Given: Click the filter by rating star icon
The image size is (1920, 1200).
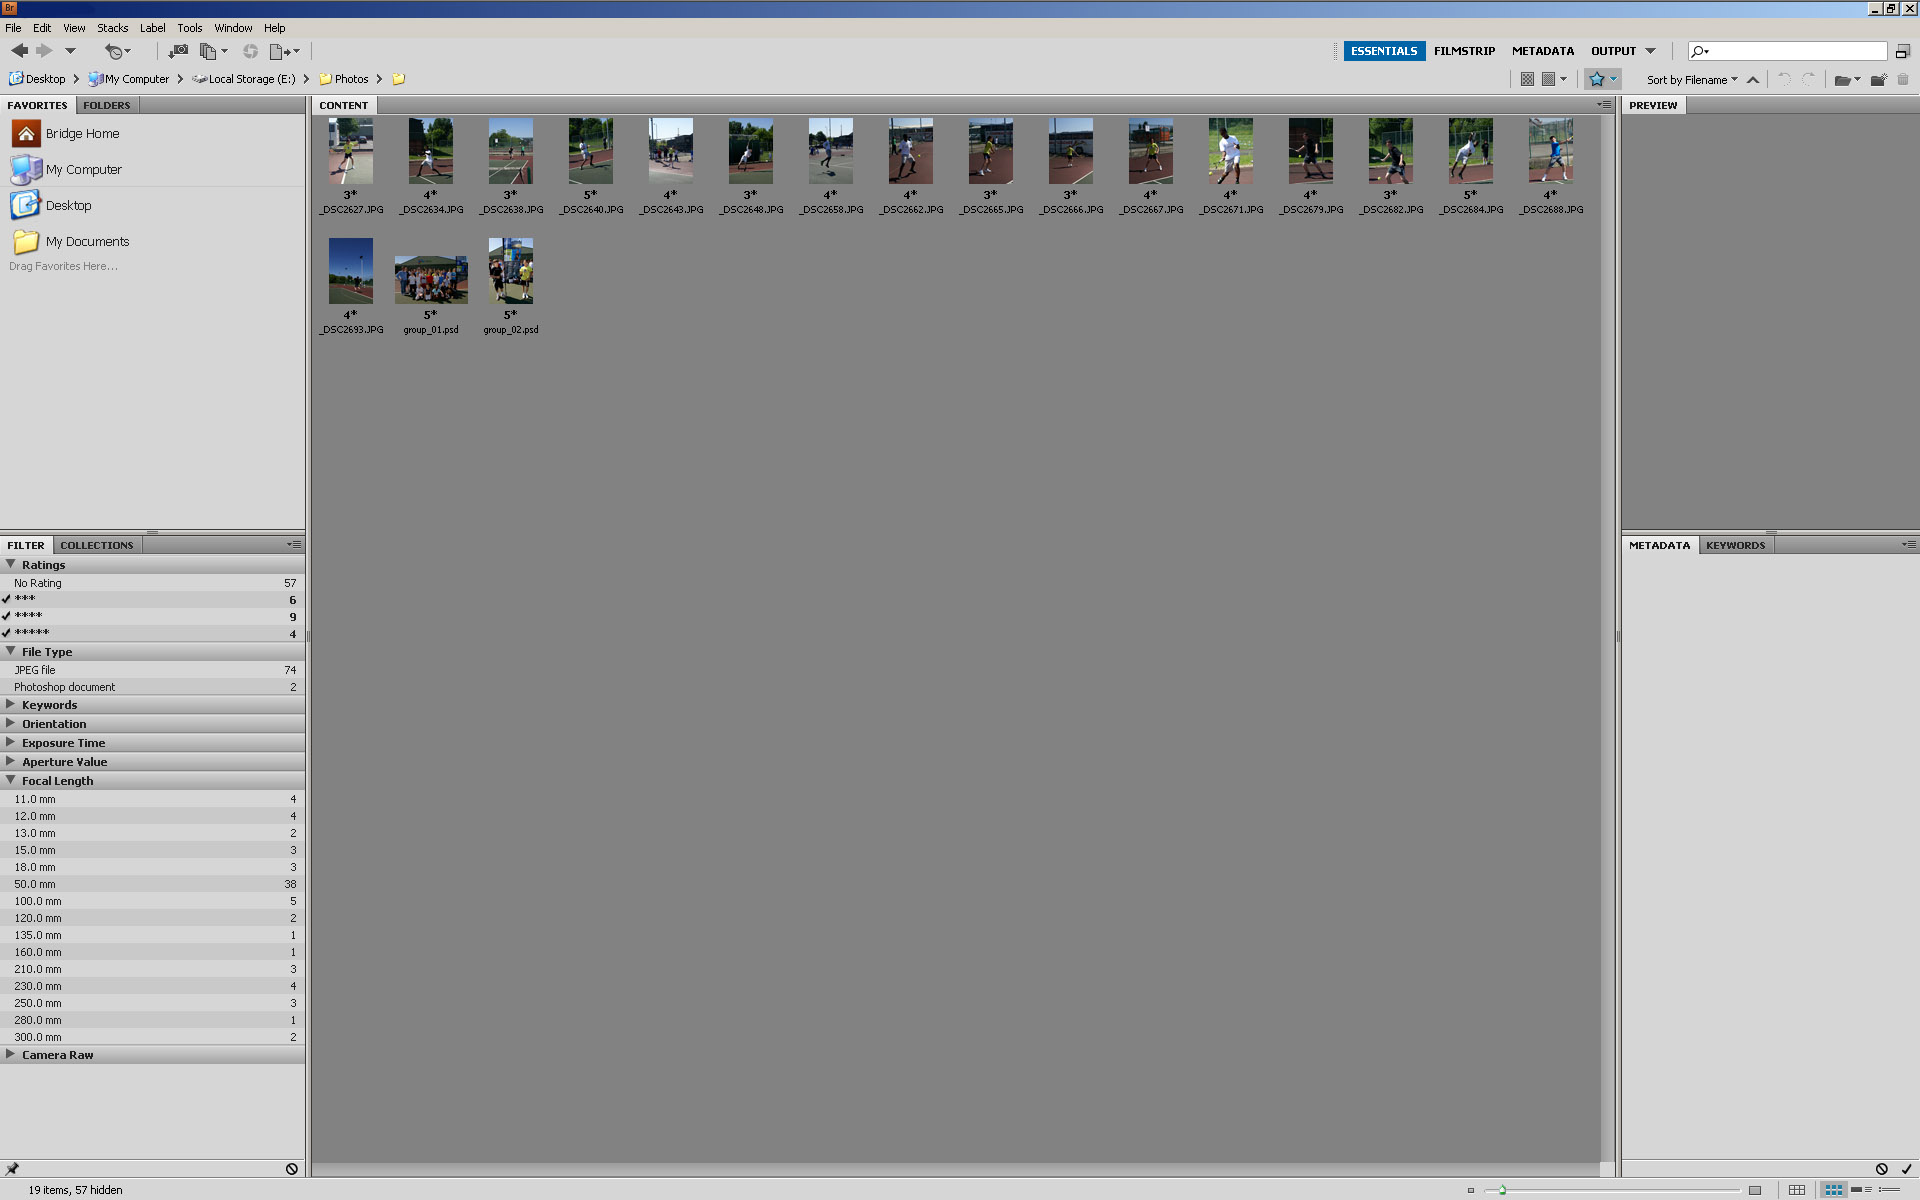Looking at the screenshot, I should [x=1597, y=79].
